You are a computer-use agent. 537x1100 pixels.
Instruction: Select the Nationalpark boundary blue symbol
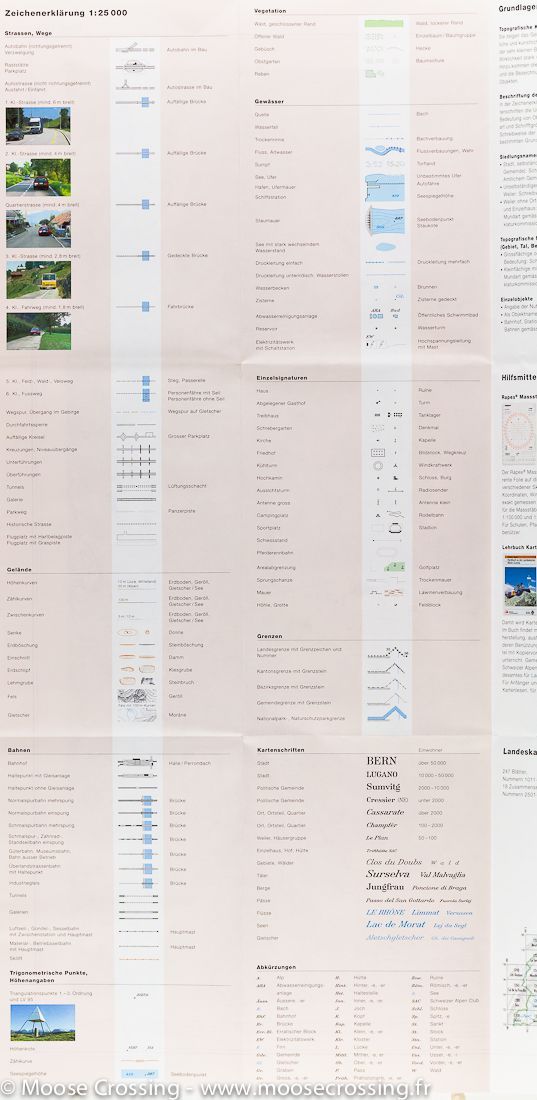point(385,715)
